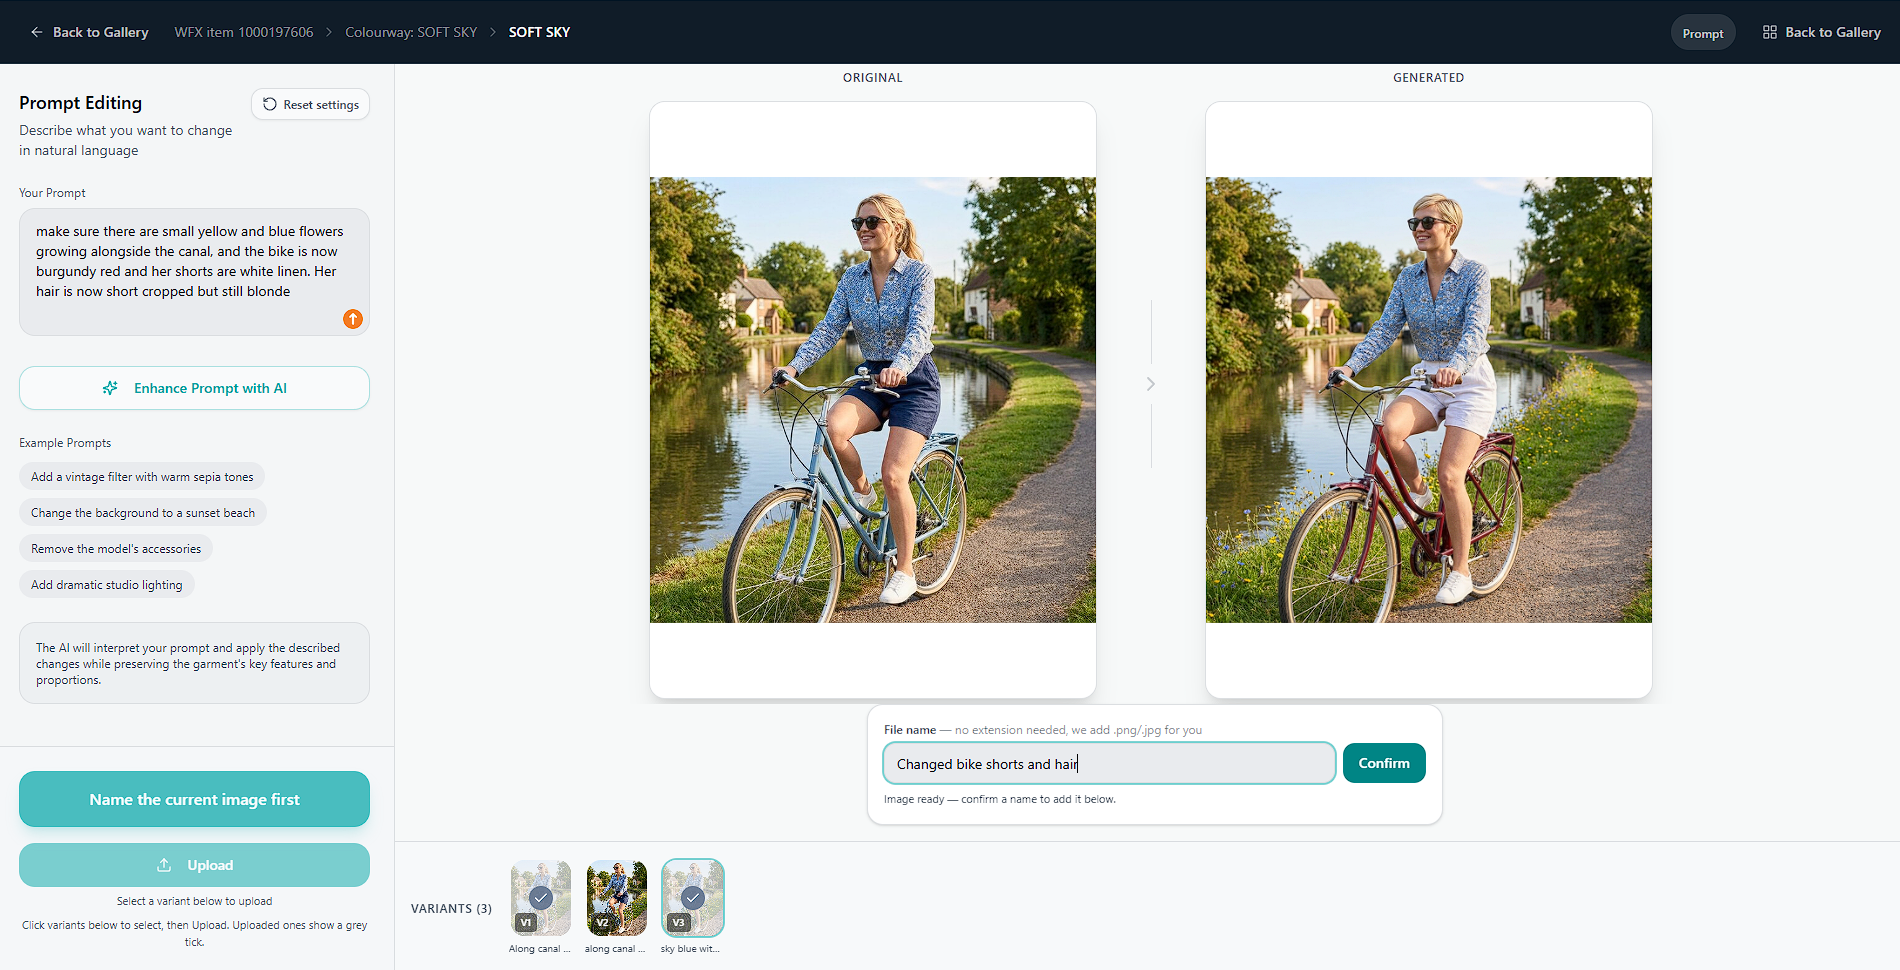Click Back to Gallery at top right
This screenshot has width=1900, height=970.
click(1822, 32)
